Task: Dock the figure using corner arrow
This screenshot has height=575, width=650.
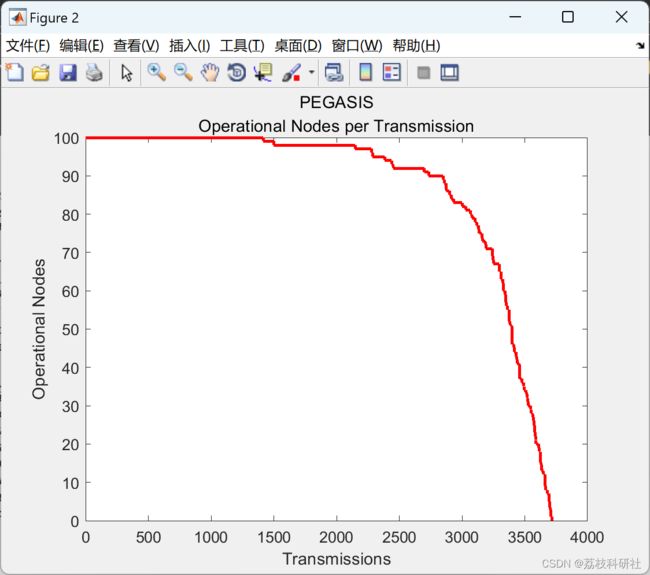Action: 640,46
